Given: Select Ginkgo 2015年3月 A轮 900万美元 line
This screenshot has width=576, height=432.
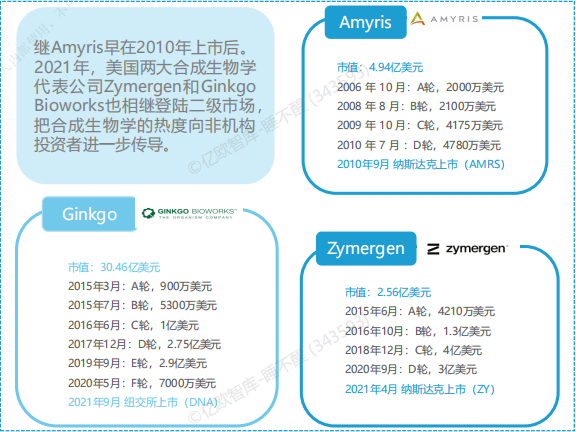Looking at the screenshot, I should coord(140,287).
